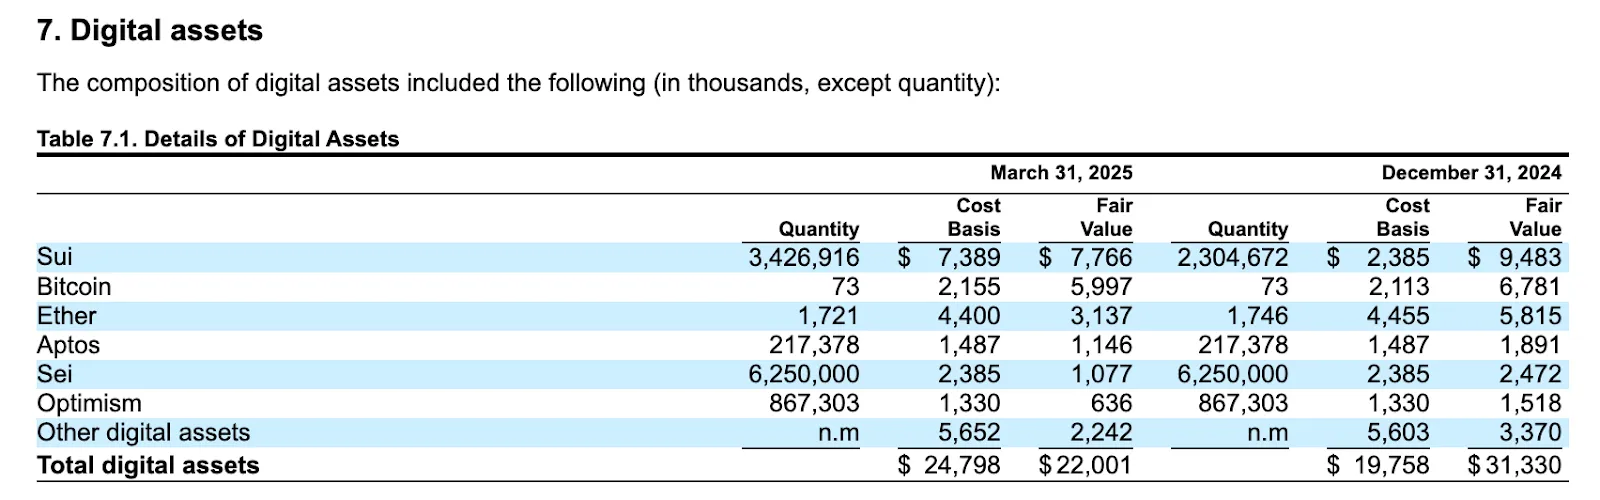
Task: Click the Aptos fair value 1,891
Action: coord(1530,345)
